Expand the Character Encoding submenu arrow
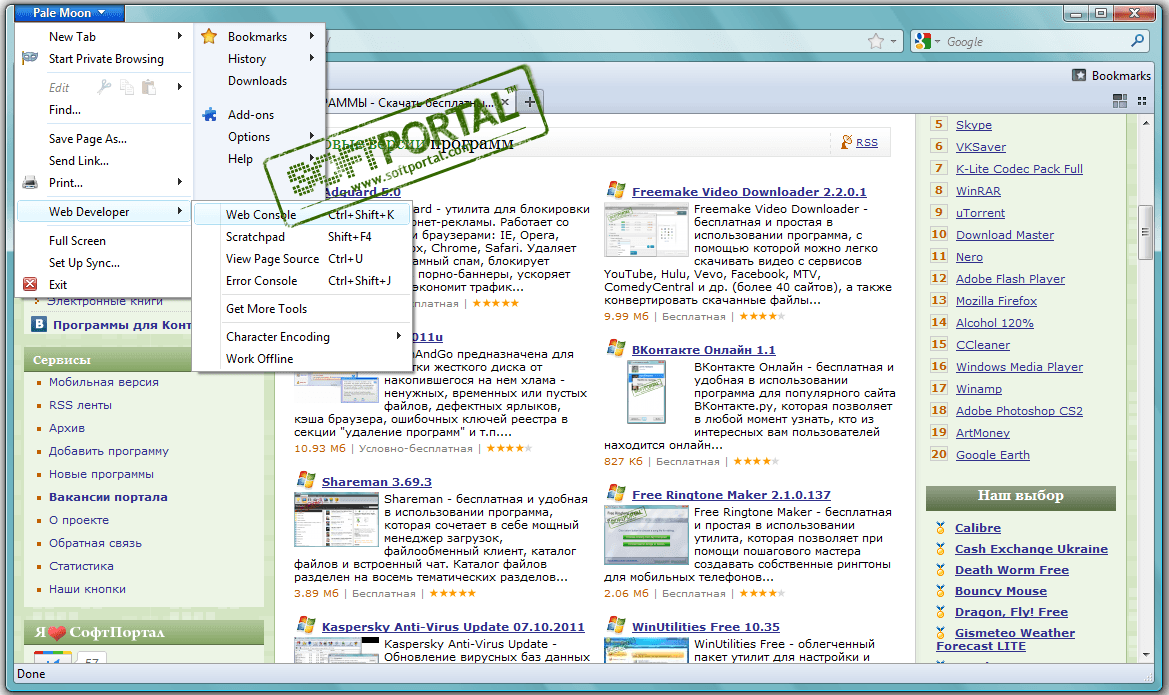Image resolution: width=1169 pixels, height=695 pixels. click(x=399, y=336)
